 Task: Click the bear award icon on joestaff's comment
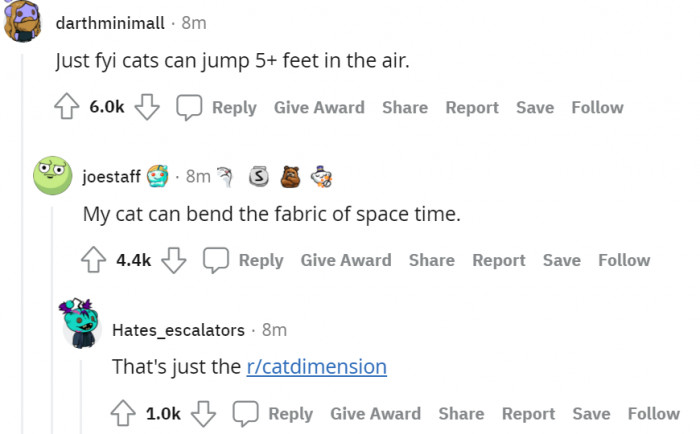pyautogui.click(x=289, y=177)
